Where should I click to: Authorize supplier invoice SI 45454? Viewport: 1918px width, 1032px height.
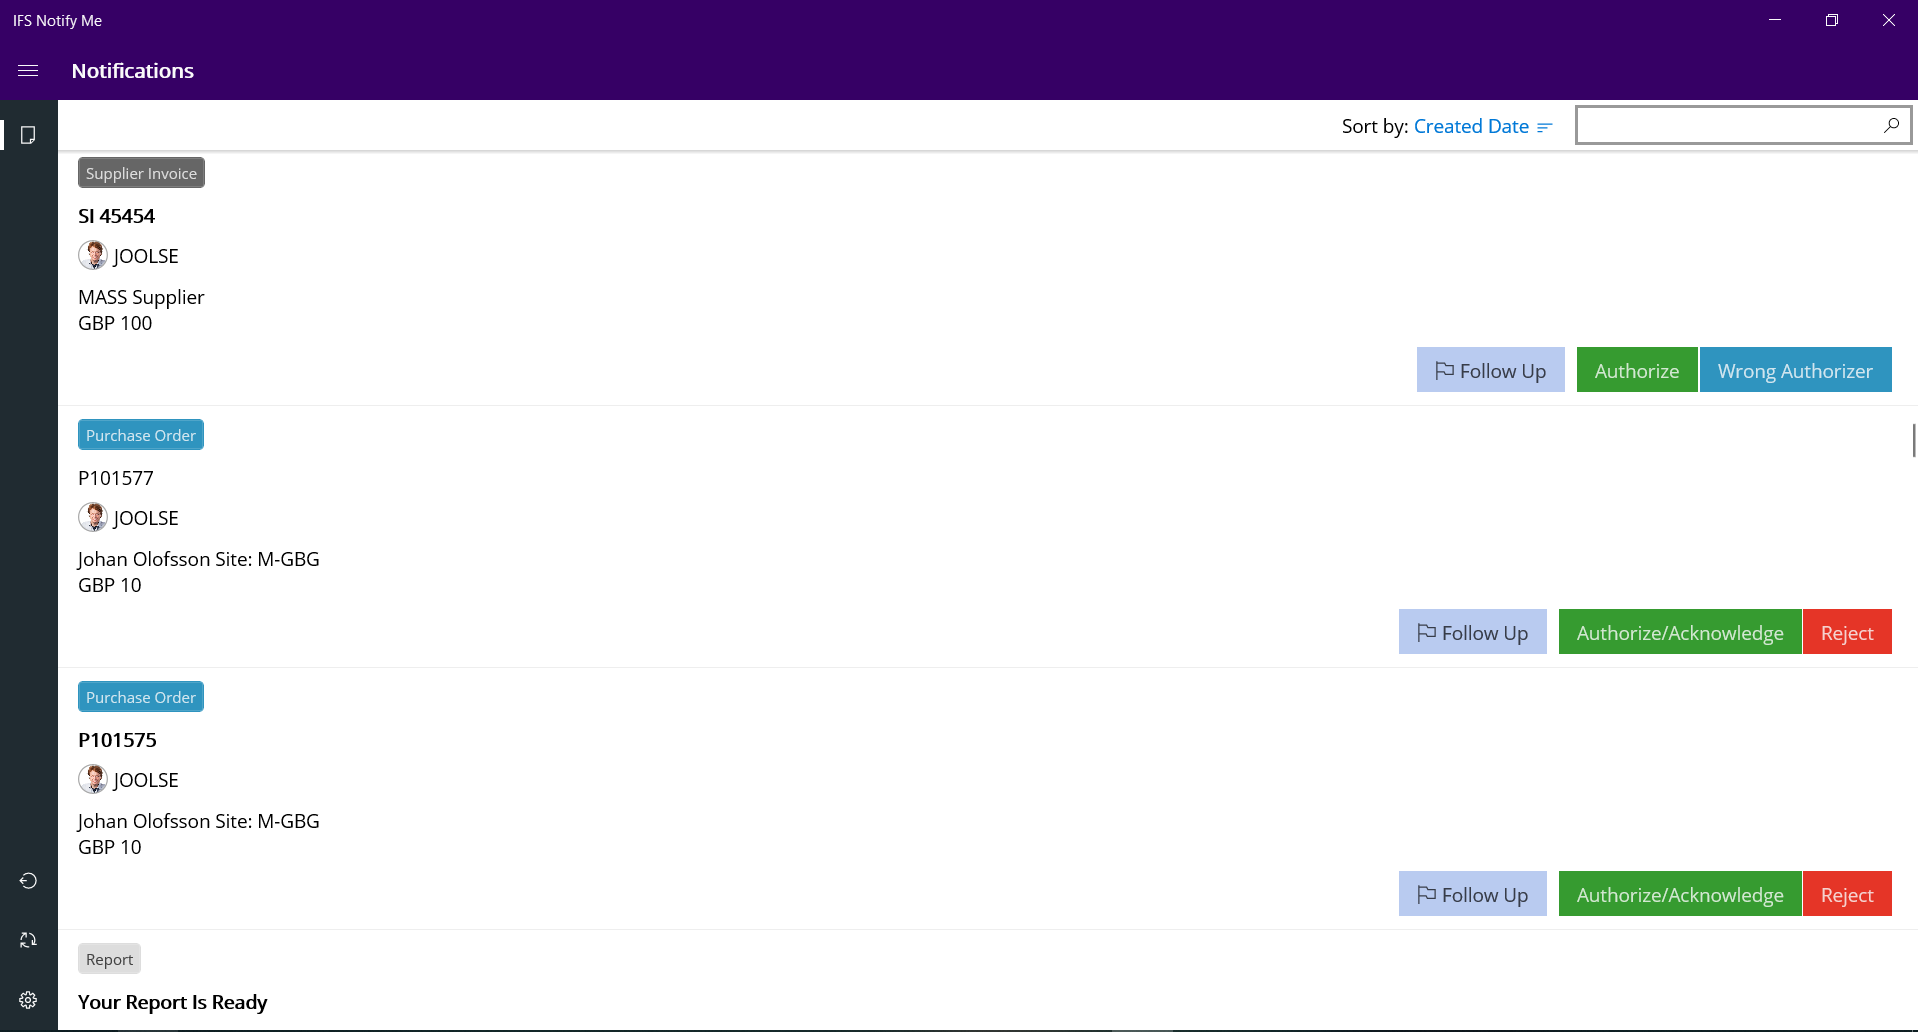[x=1637, y=370]
